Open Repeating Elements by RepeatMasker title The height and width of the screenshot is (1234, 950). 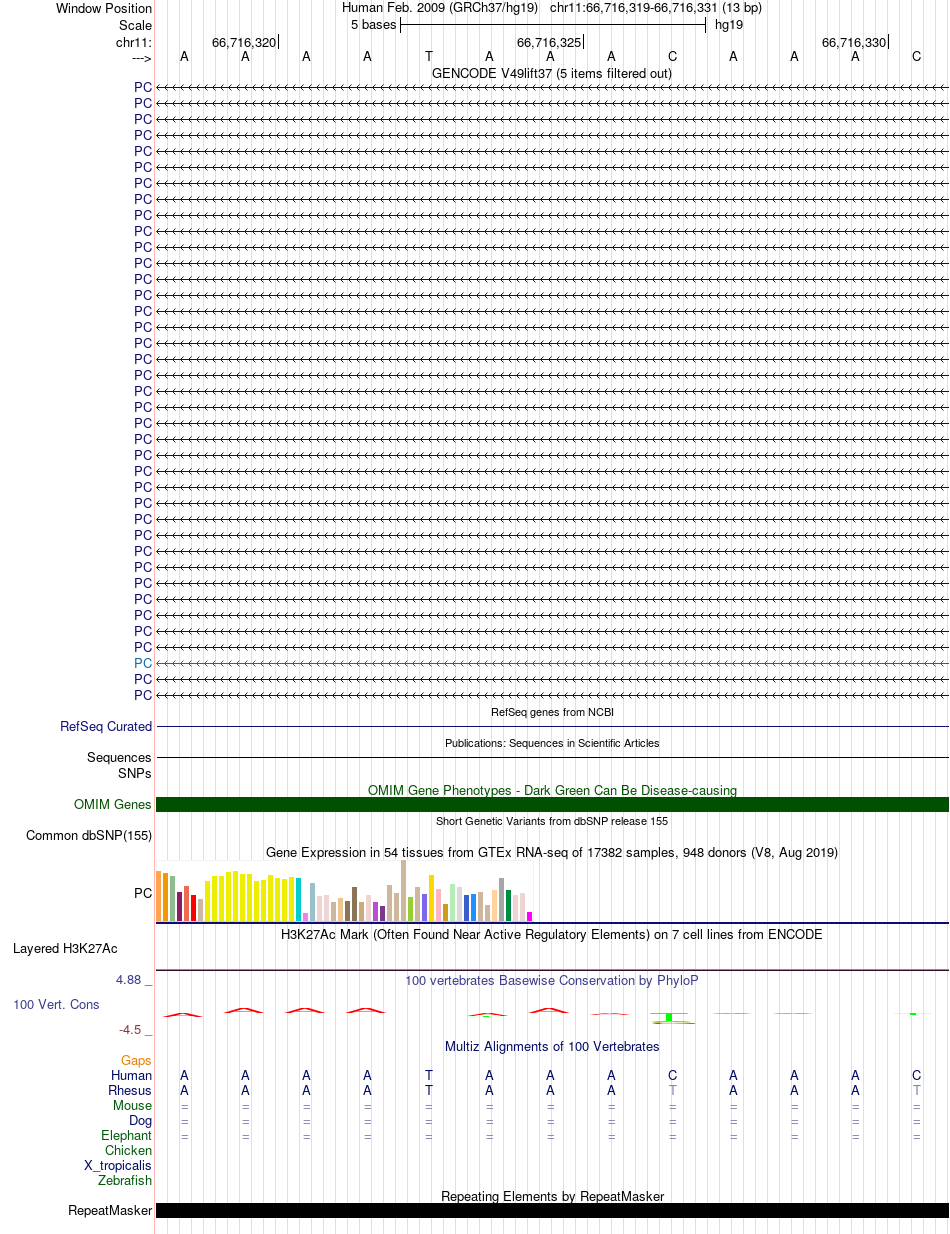point(552,1197)
